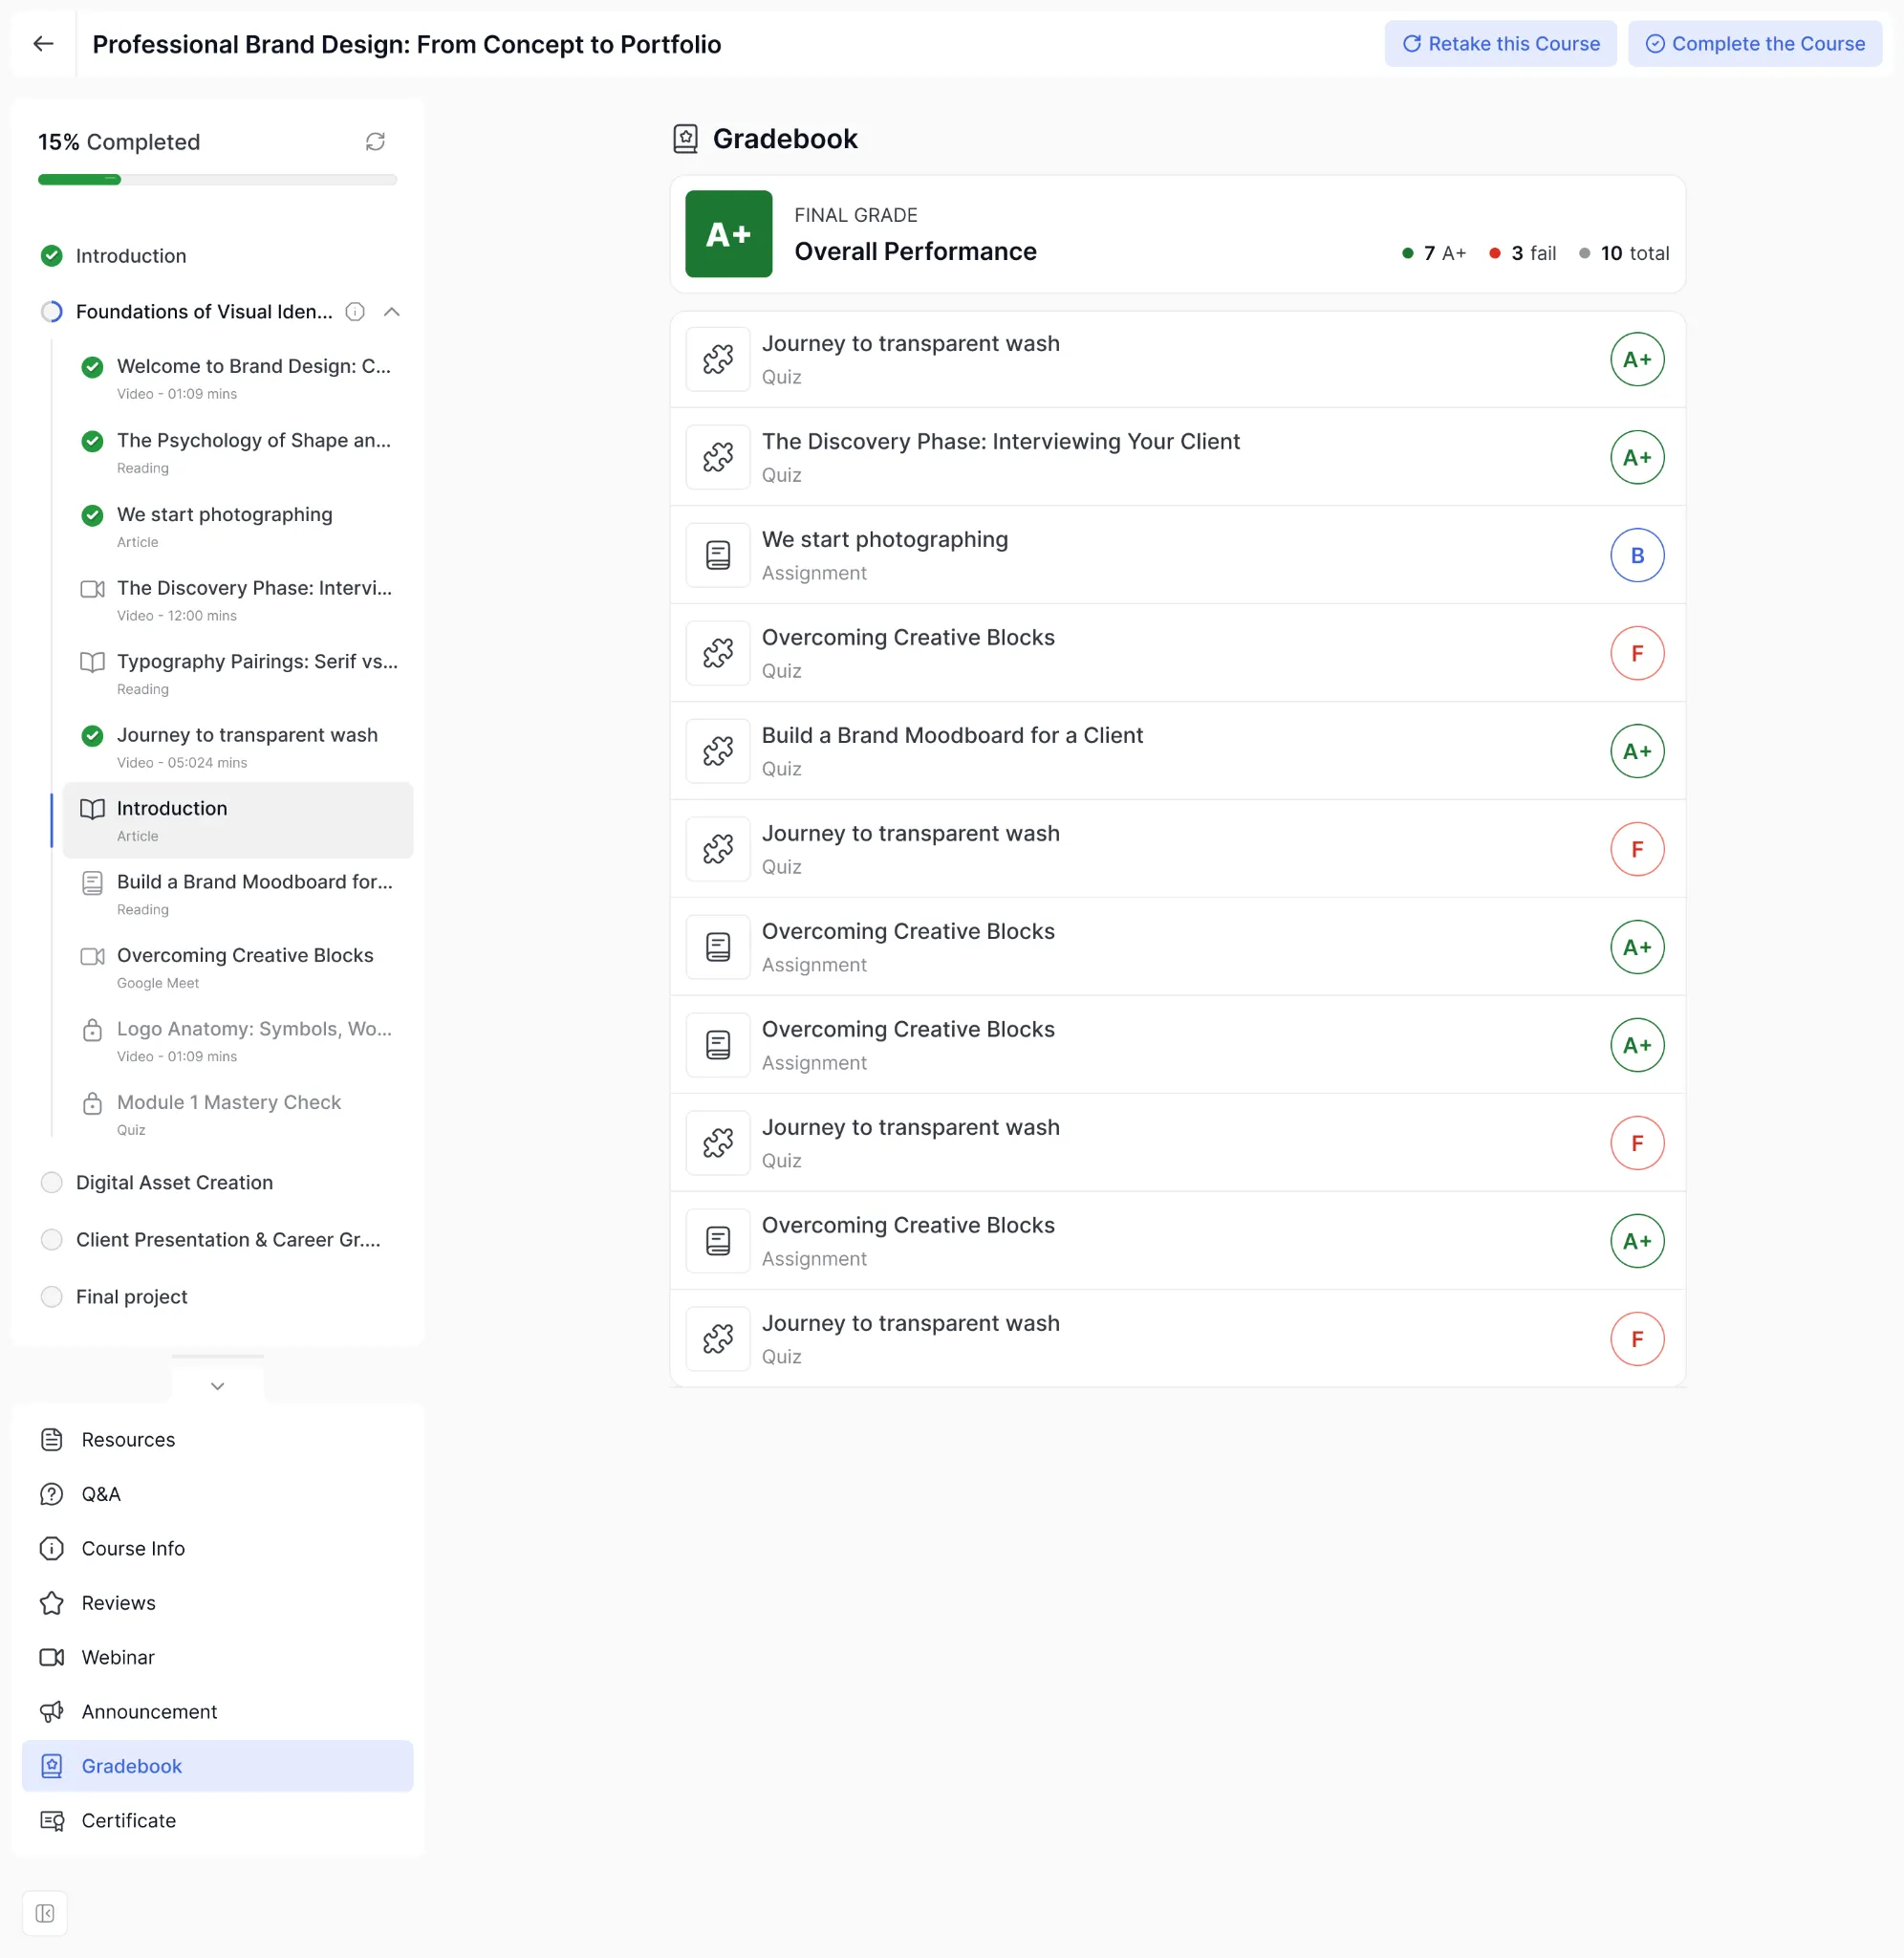The height and width of the screenshot is (1958, 1904).
Task: Click document icon of We start photographing assignment
Action: tap(718, 556)
